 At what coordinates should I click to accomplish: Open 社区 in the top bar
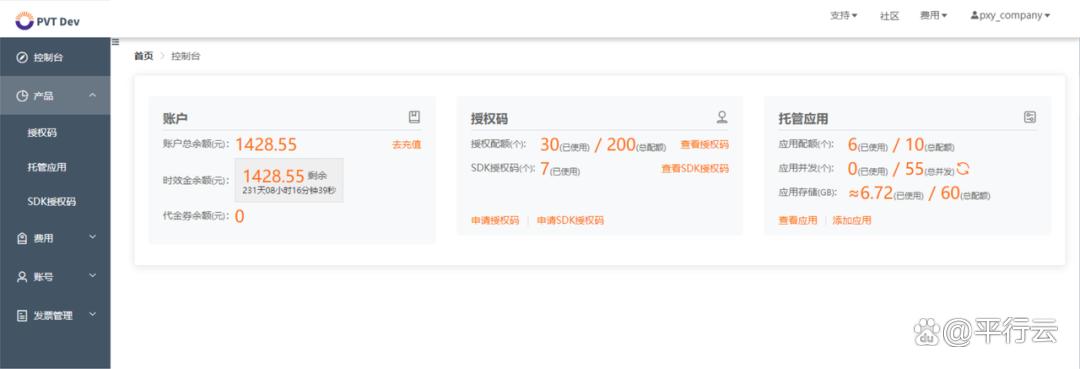(889, 16)
